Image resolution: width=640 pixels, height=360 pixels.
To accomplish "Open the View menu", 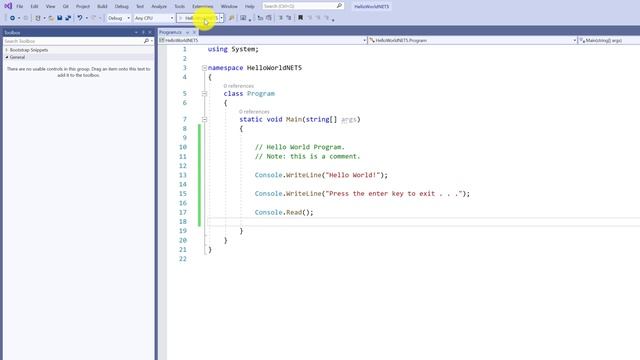I will coord(50,7).
